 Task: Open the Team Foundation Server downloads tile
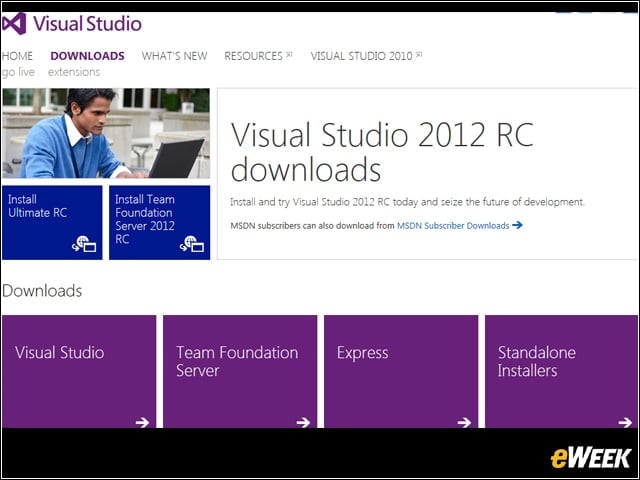(x=240, y=371)
